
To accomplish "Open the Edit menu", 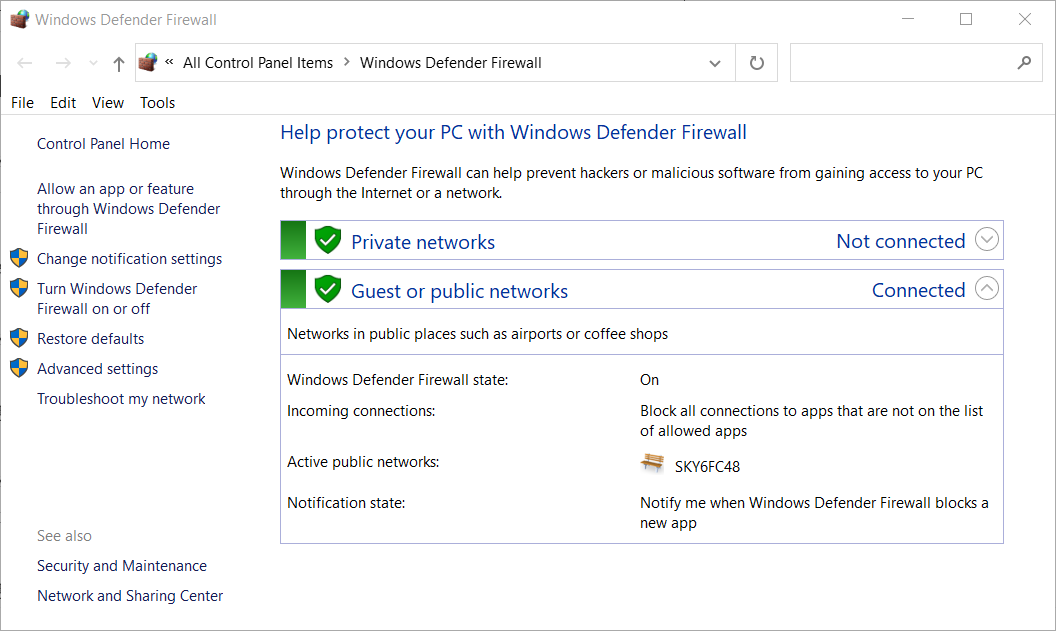I will click(63, 102).
